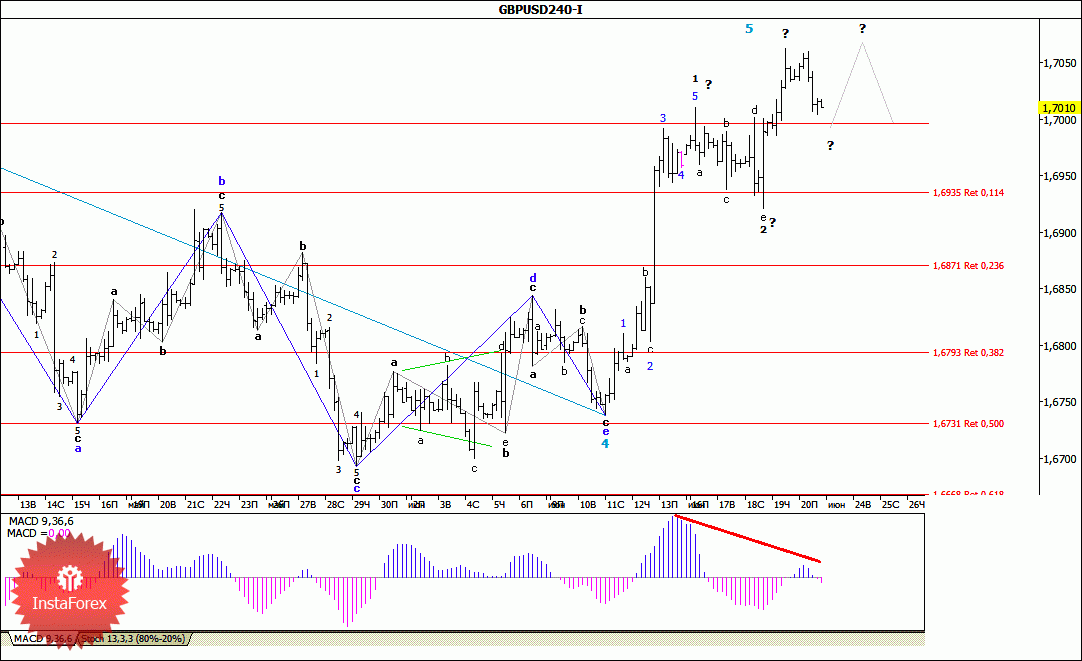Select the 1,6731 Ret 0,500 level label
Image resolution: width=1082 pixels, height=661 pixels.
point(968,424)
